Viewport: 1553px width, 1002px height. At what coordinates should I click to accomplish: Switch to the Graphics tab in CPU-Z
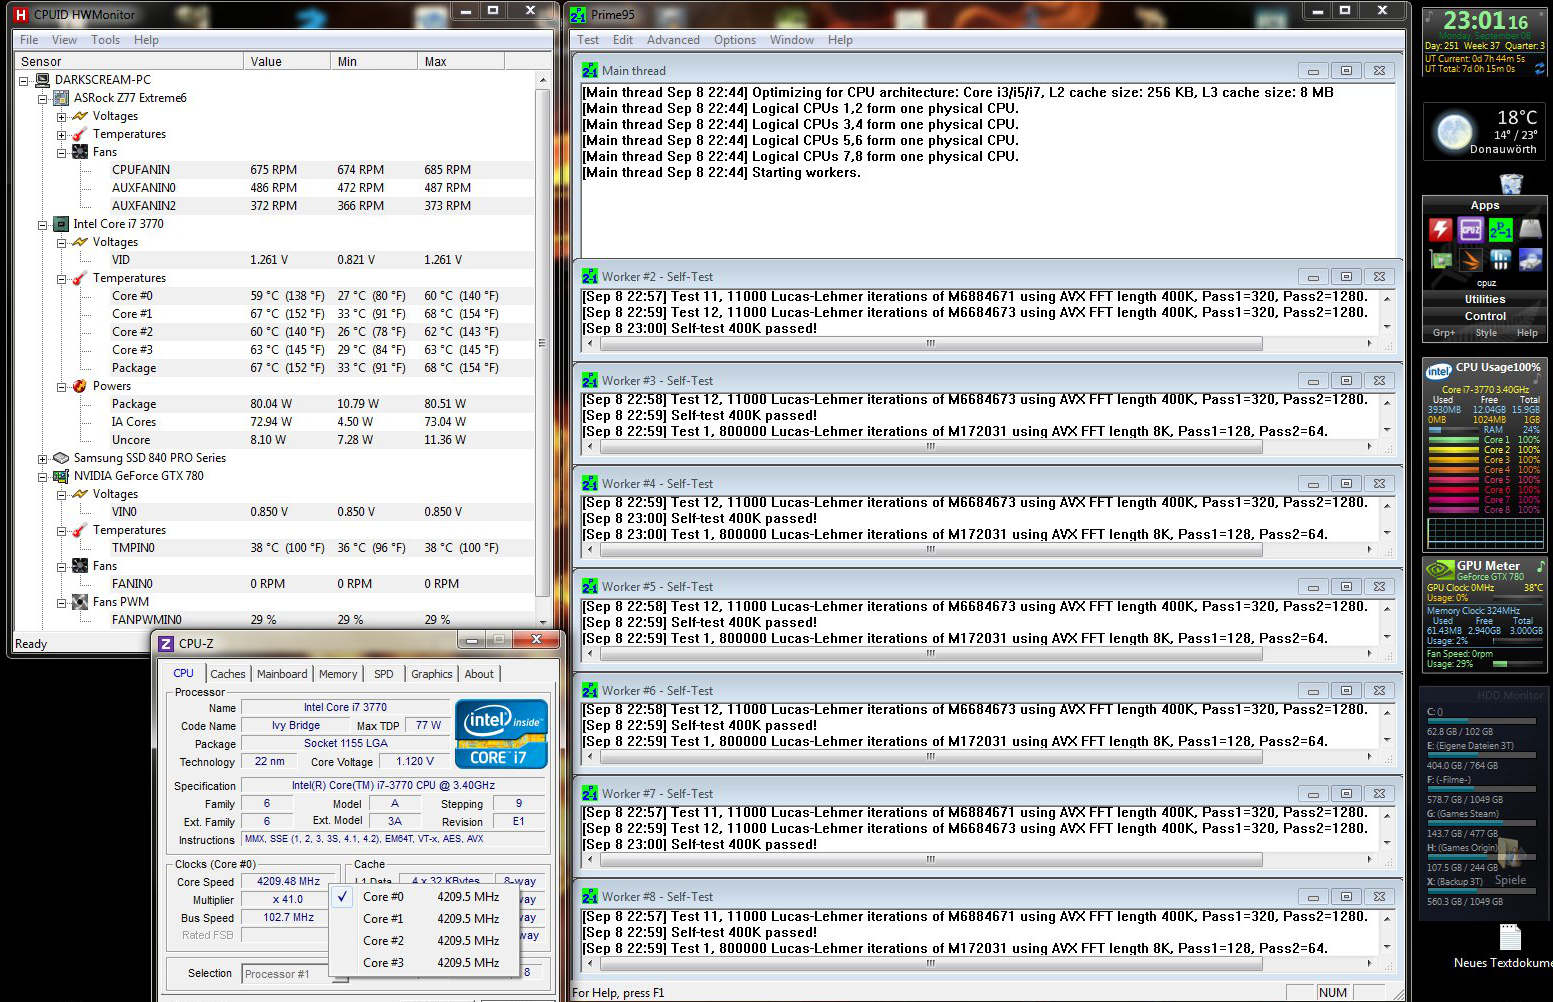point(432,674)
